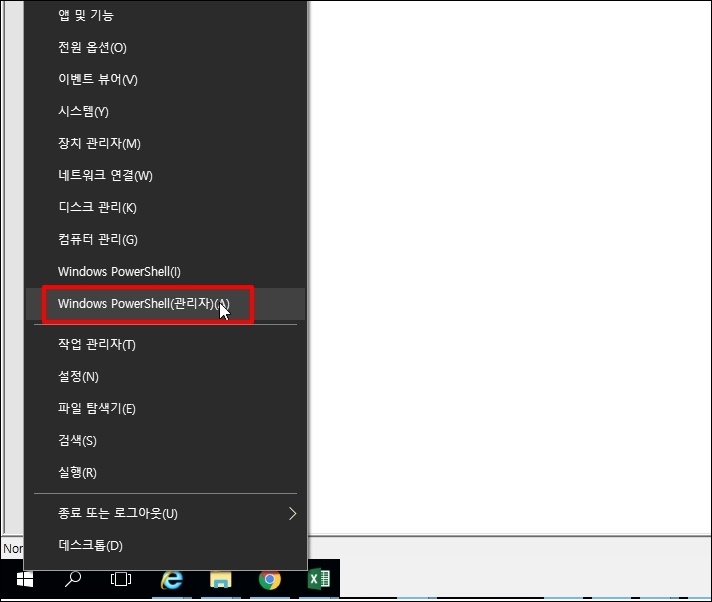
Task: Launch Internet Explorer from taskbar
Action: [x=172, y=580]
